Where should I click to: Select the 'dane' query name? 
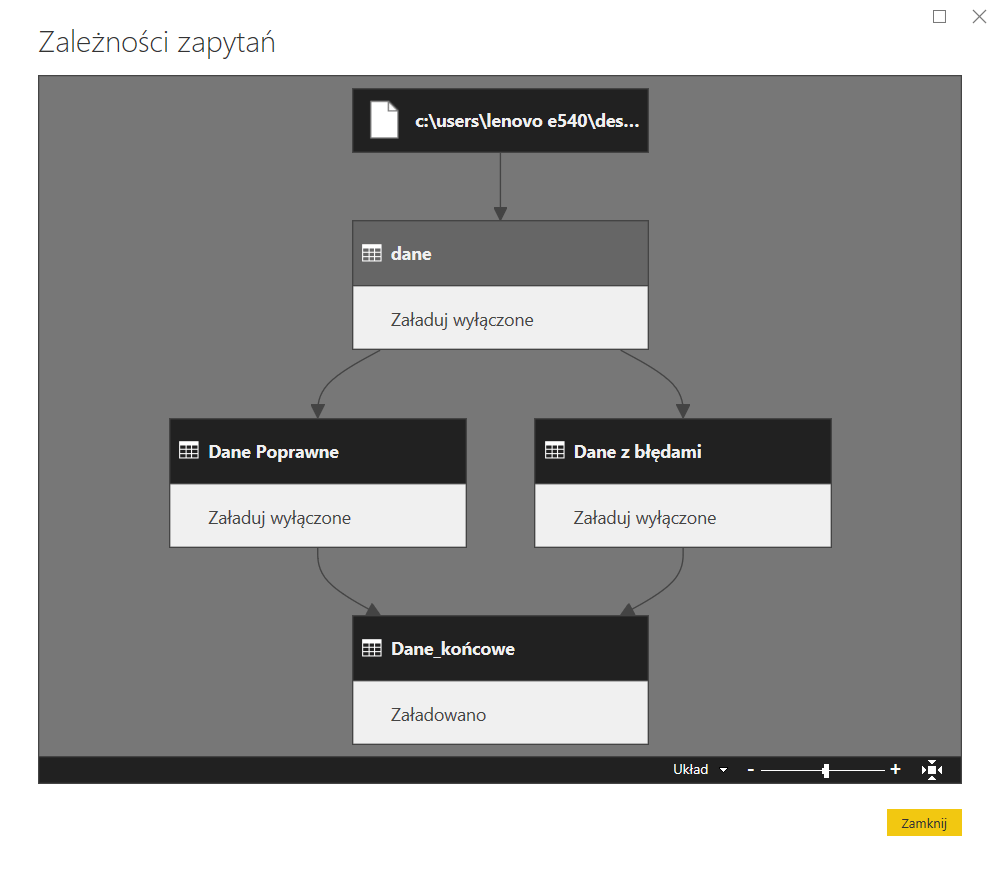[x=411, y=254]
